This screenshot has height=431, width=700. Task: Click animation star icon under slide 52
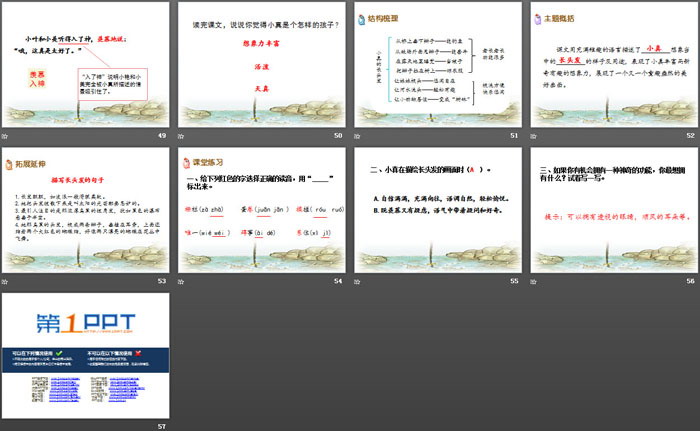click(x=533, y=136)
